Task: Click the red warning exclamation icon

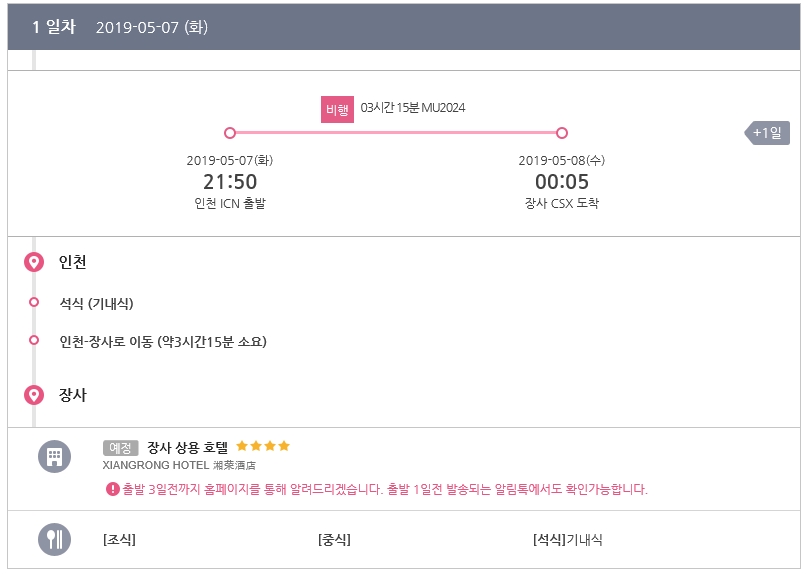Action: [112, 489]
